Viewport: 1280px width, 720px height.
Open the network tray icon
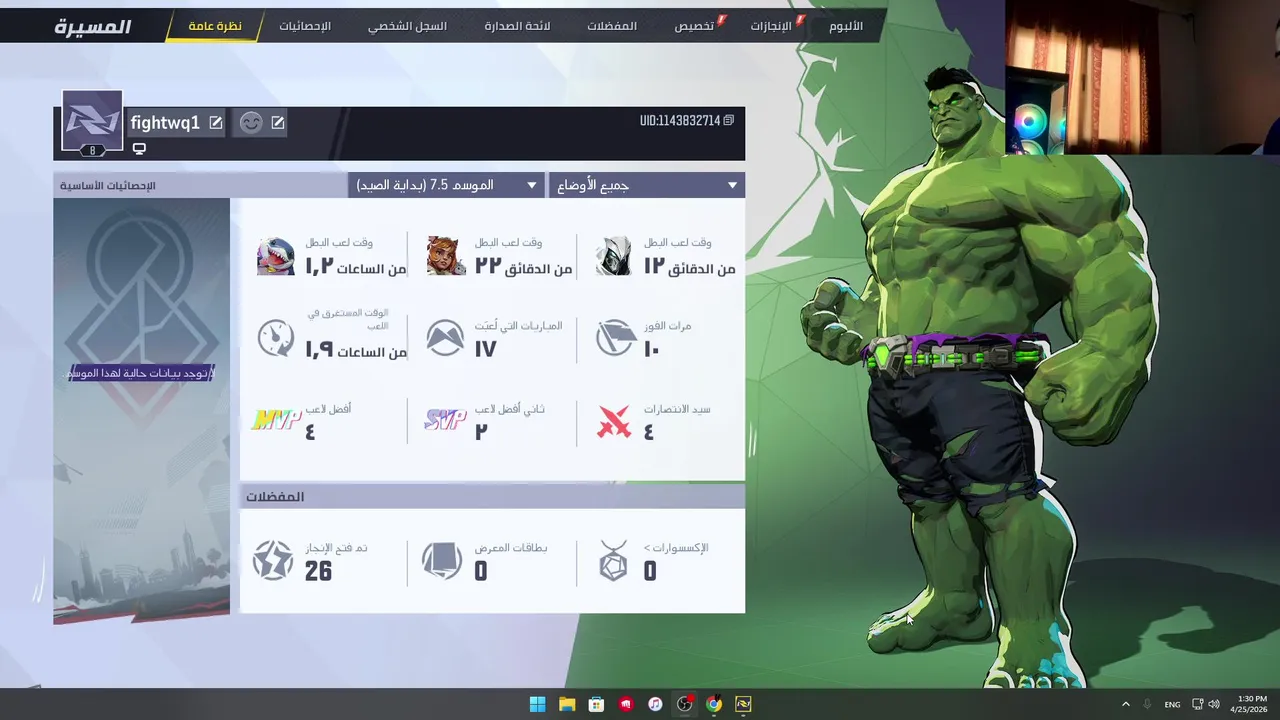point(1197,704)
